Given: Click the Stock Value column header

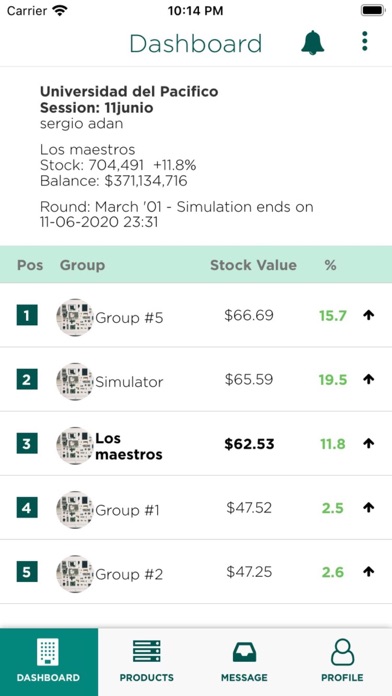Looking at the screenshot, I should coord(253,265).
